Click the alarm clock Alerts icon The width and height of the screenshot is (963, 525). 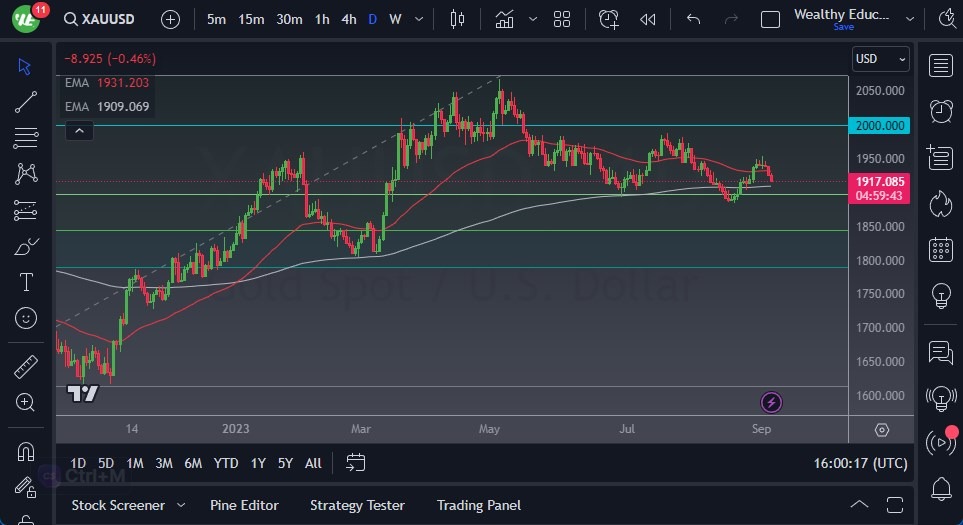(x=940, y=111)
